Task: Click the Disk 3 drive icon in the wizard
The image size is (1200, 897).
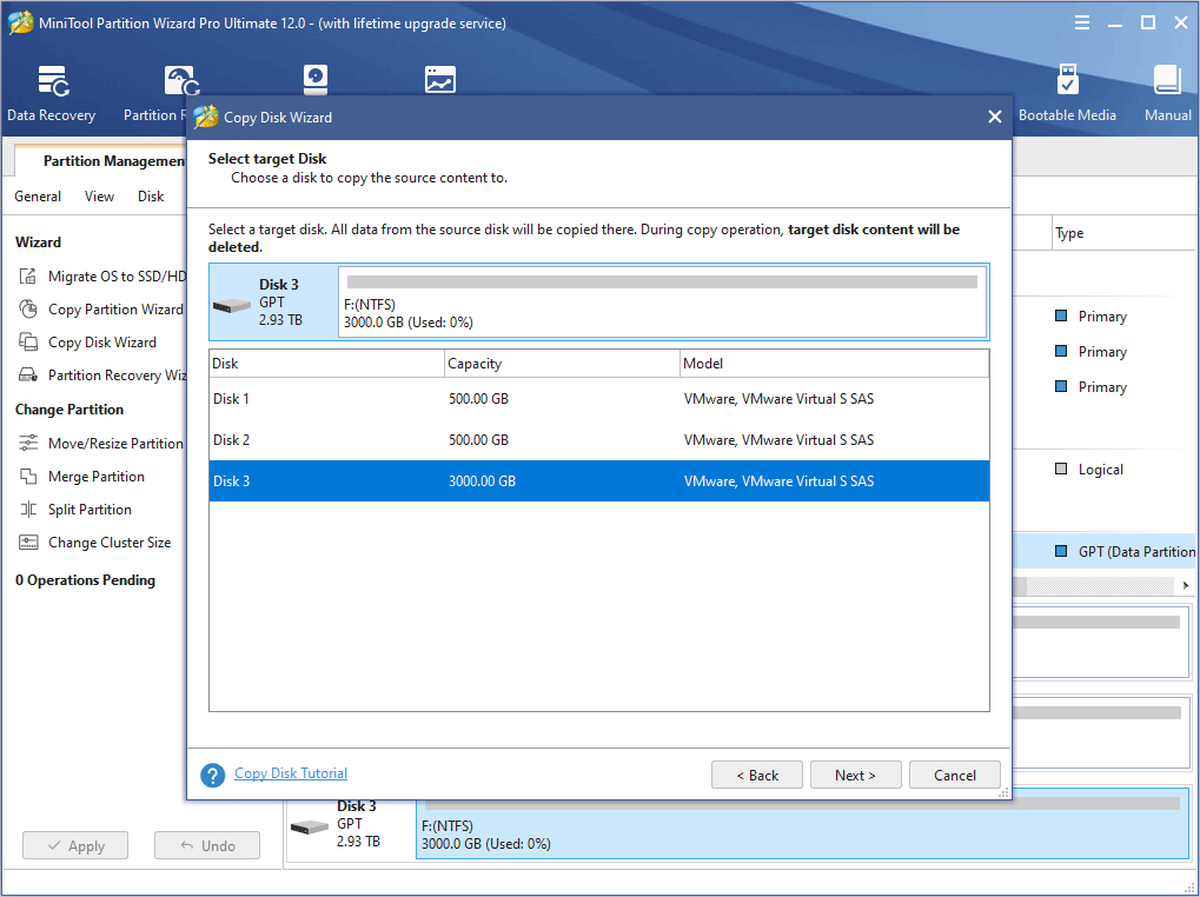Action: (x=232, y=304)
